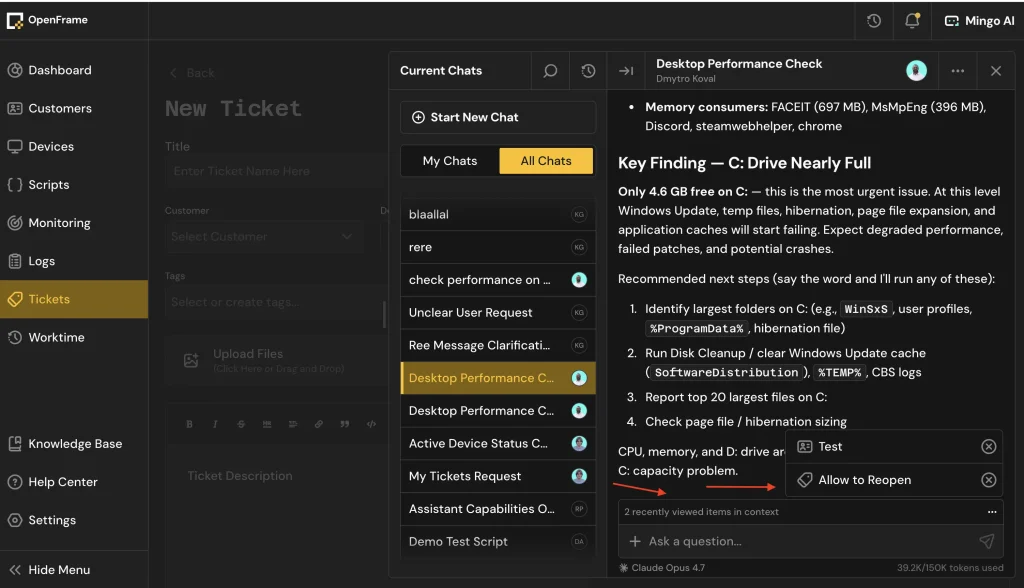Screen dimensions: 1024x588
Task: Open chat header three-dot options menu
Action: pyautogui.click(x=957, y=71)
